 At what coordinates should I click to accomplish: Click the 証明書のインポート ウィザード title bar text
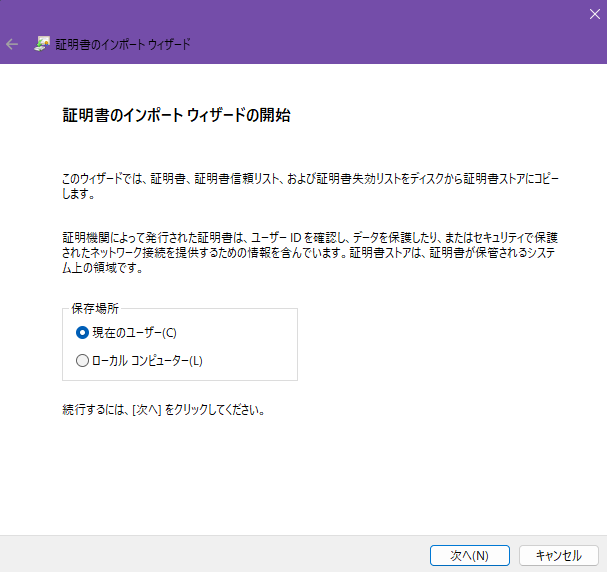click(125, 44)
